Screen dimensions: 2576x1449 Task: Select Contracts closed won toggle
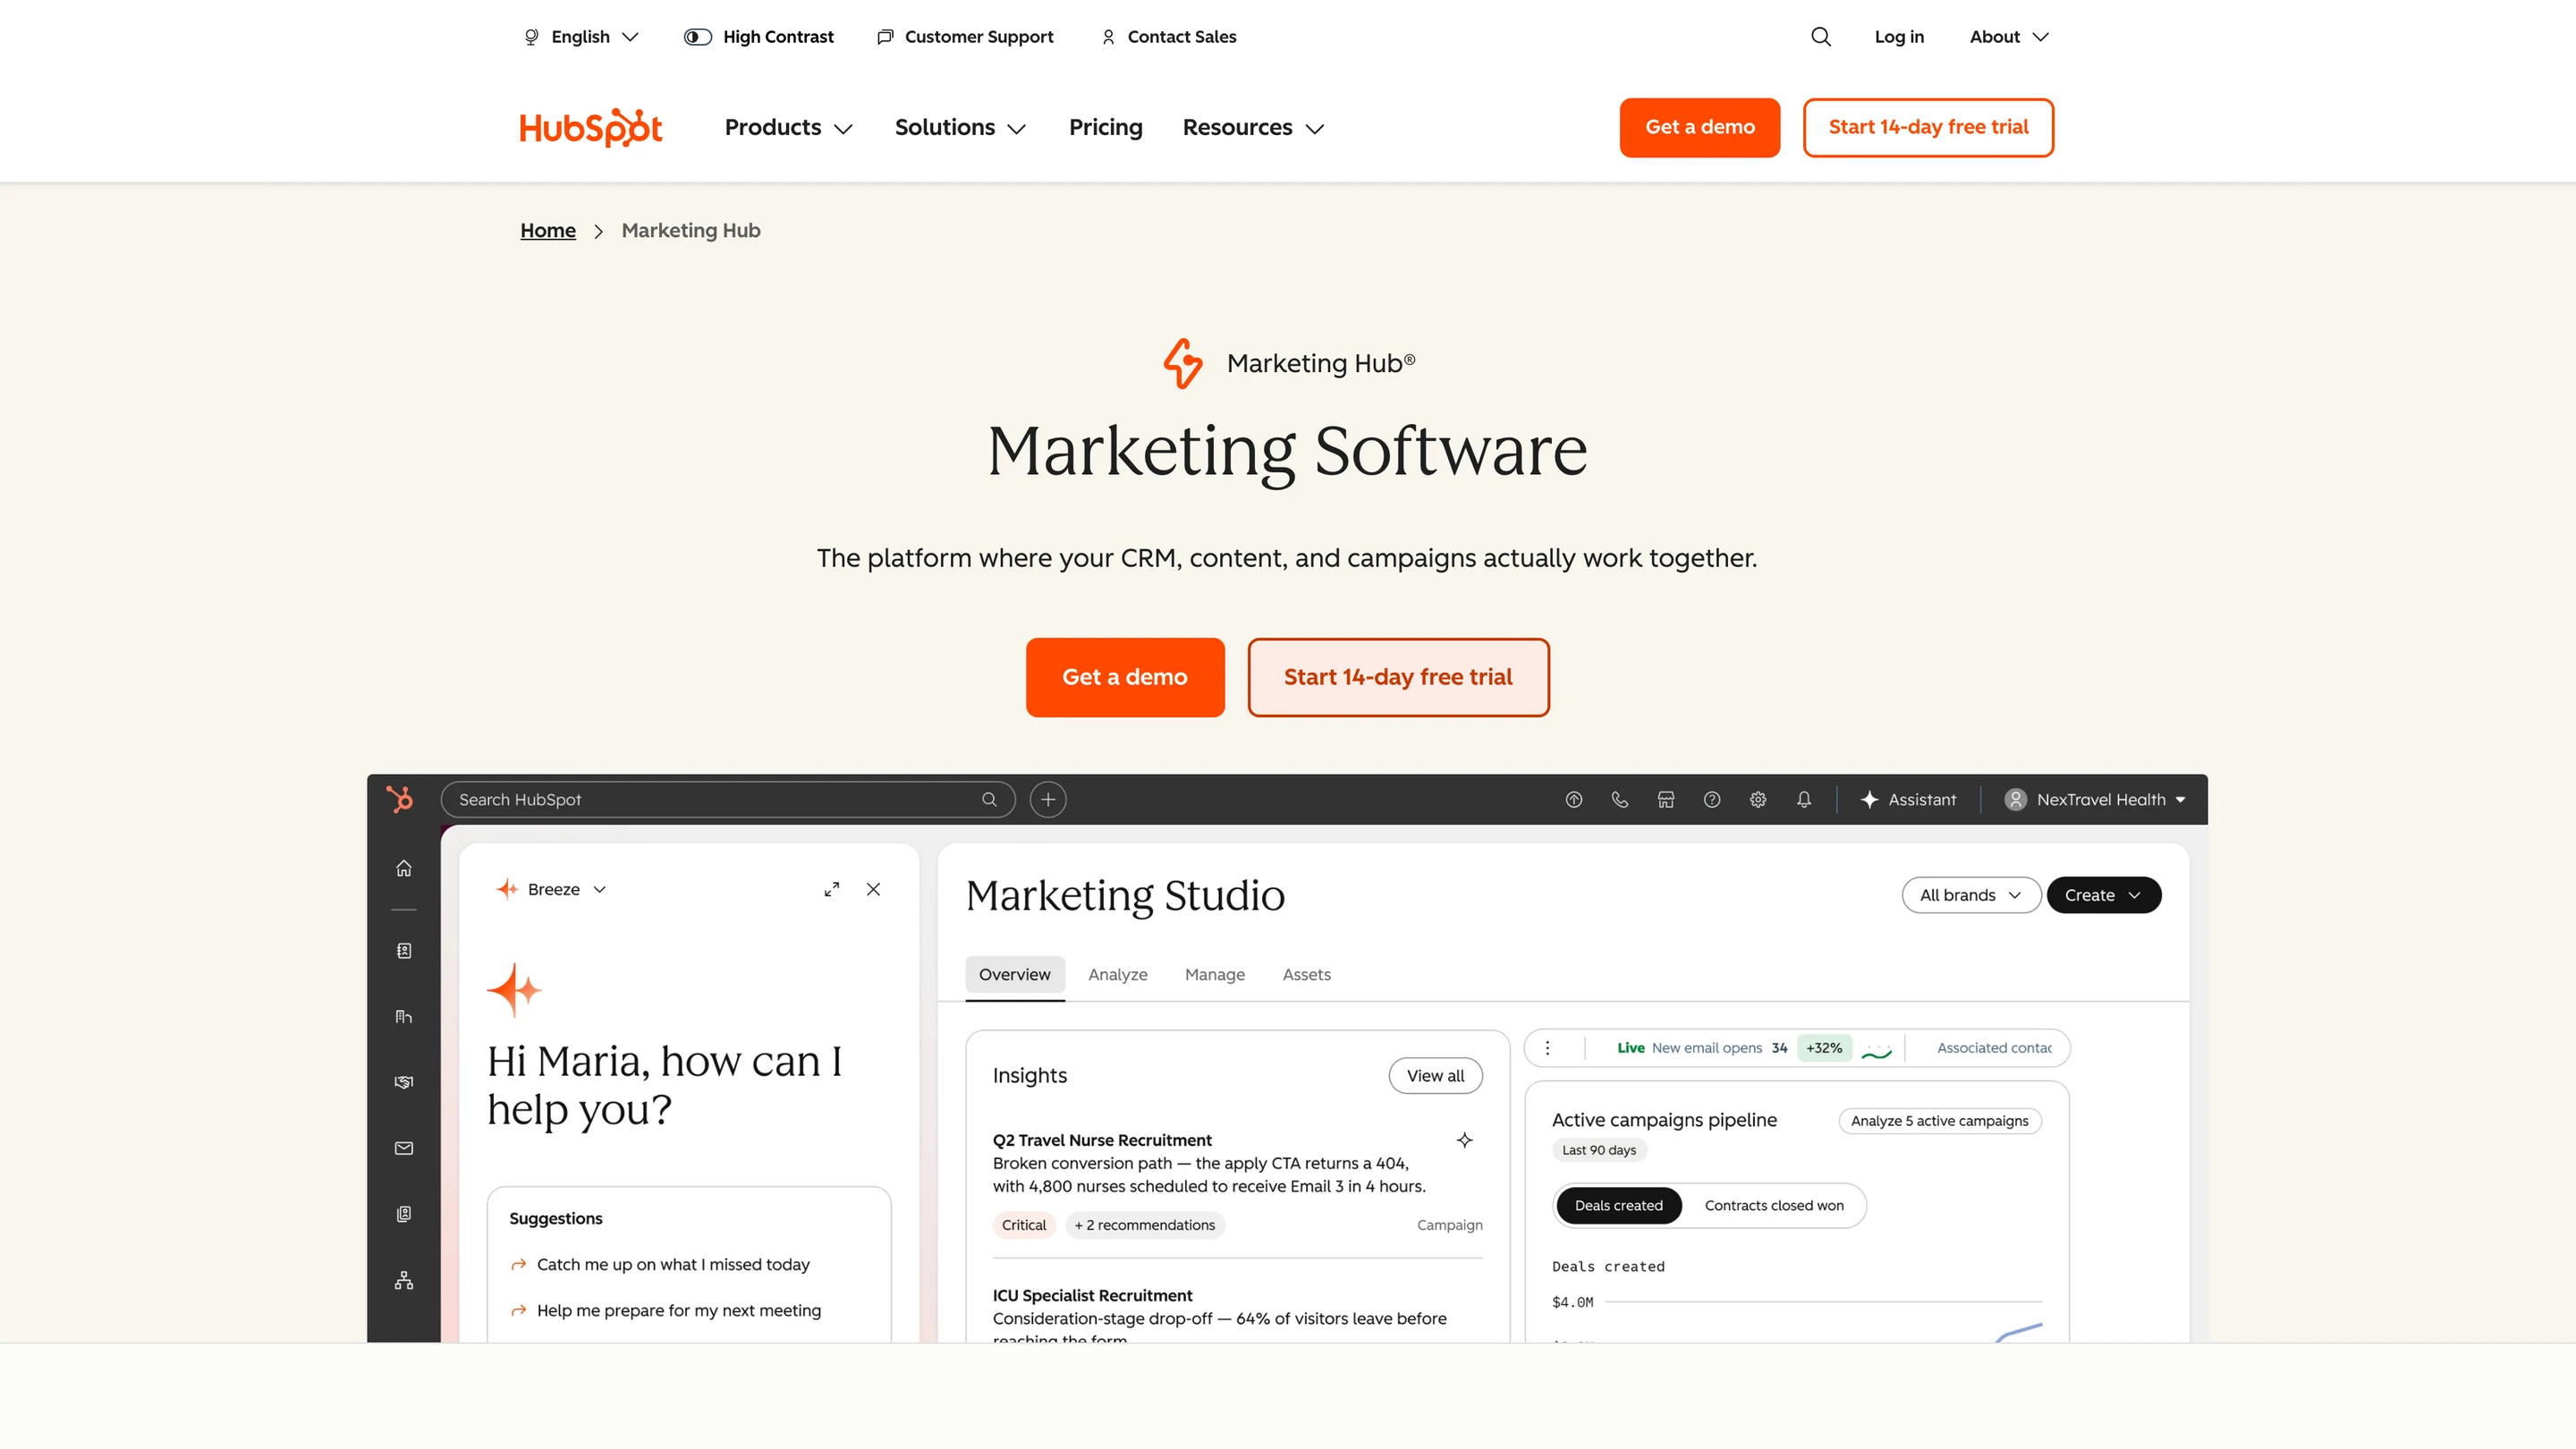click(1774, 1205)
